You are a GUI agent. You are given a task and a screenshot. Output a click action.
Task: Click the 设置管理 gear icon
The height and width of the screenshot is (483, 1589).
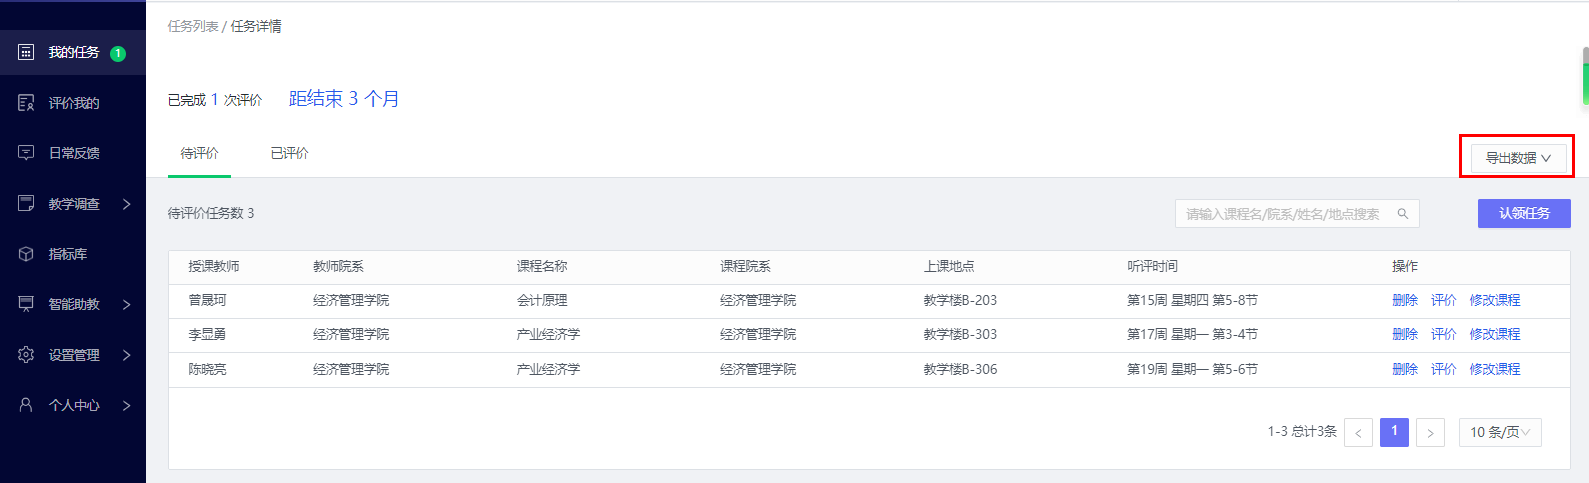(27, 355)
